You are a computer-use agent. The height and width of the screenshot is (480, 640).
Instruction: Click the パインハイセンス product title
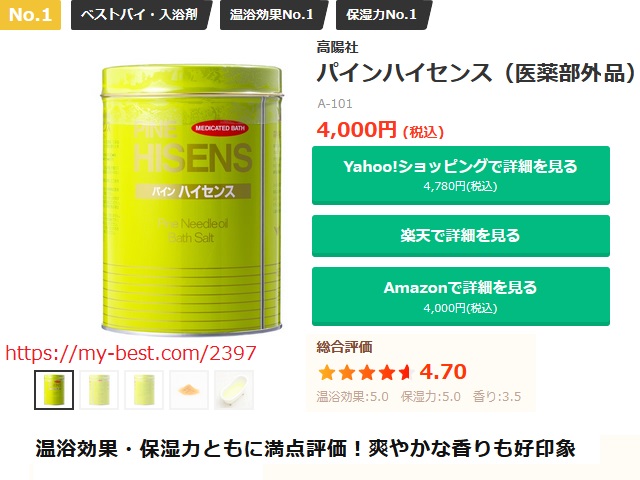tap(476, 73)
